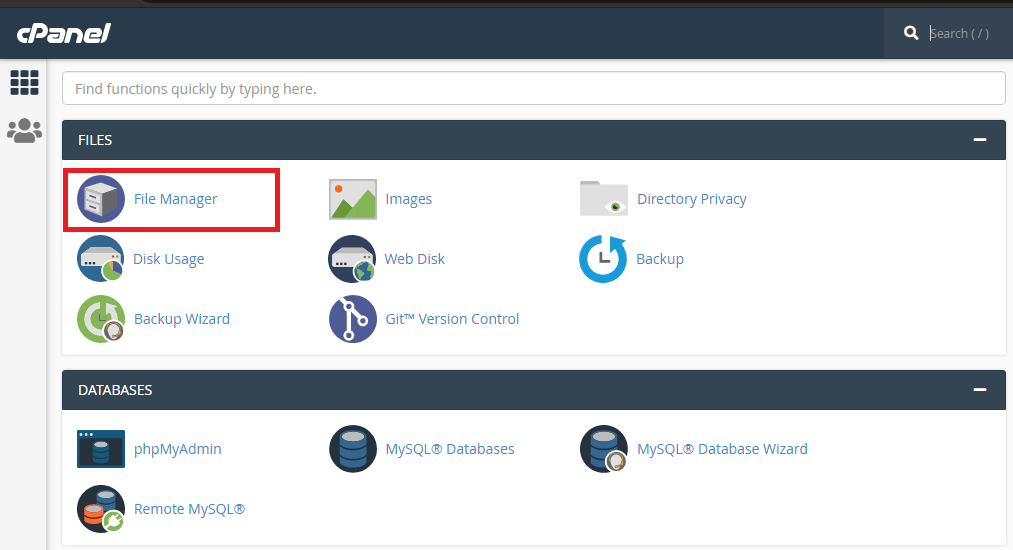Open the File Manager icon
The height and width of the screenshot is (550, 1013).
point(101,199)
